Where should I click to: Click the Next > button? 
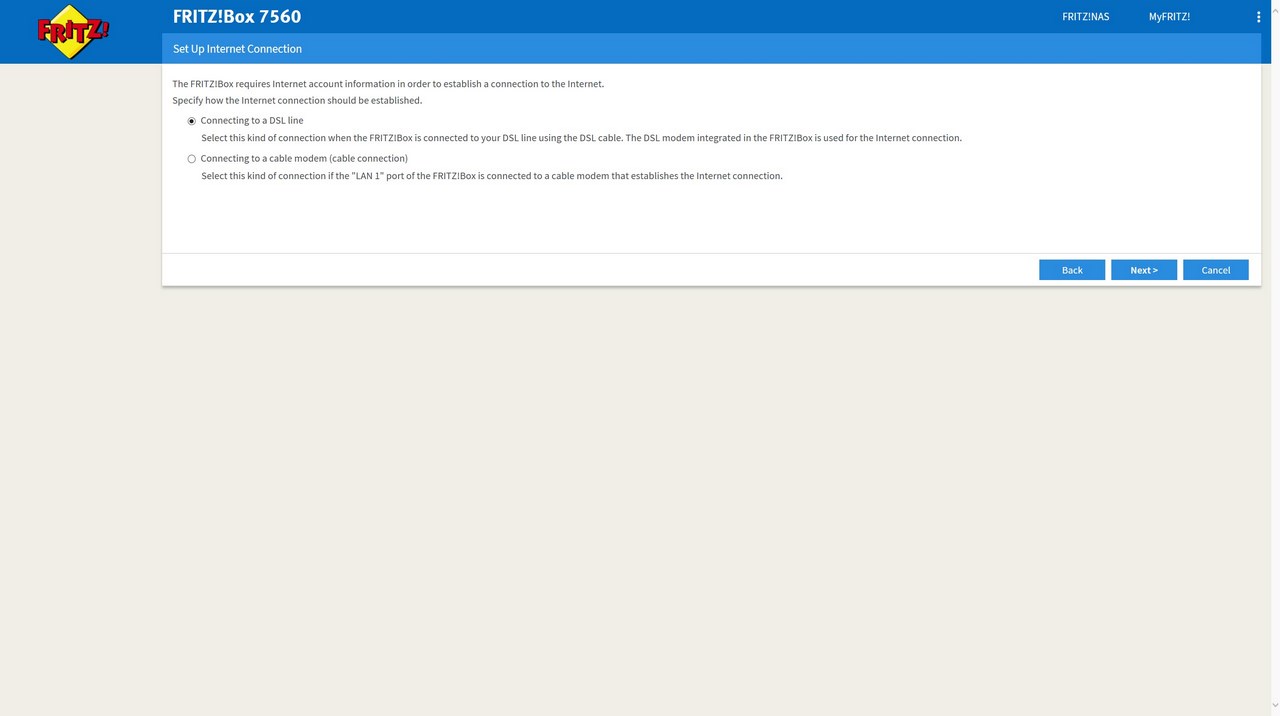point(1144,270)
